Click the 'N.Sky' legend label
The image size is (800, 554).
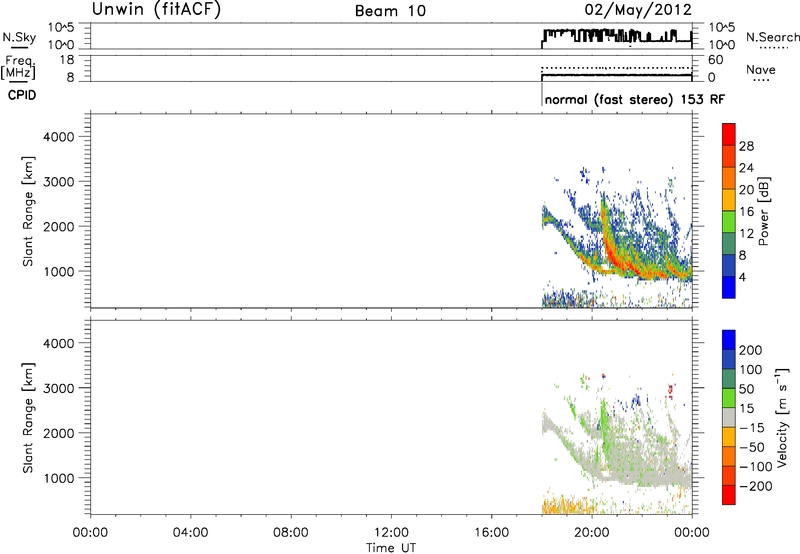pyautogui.click(x=19, y=37)
